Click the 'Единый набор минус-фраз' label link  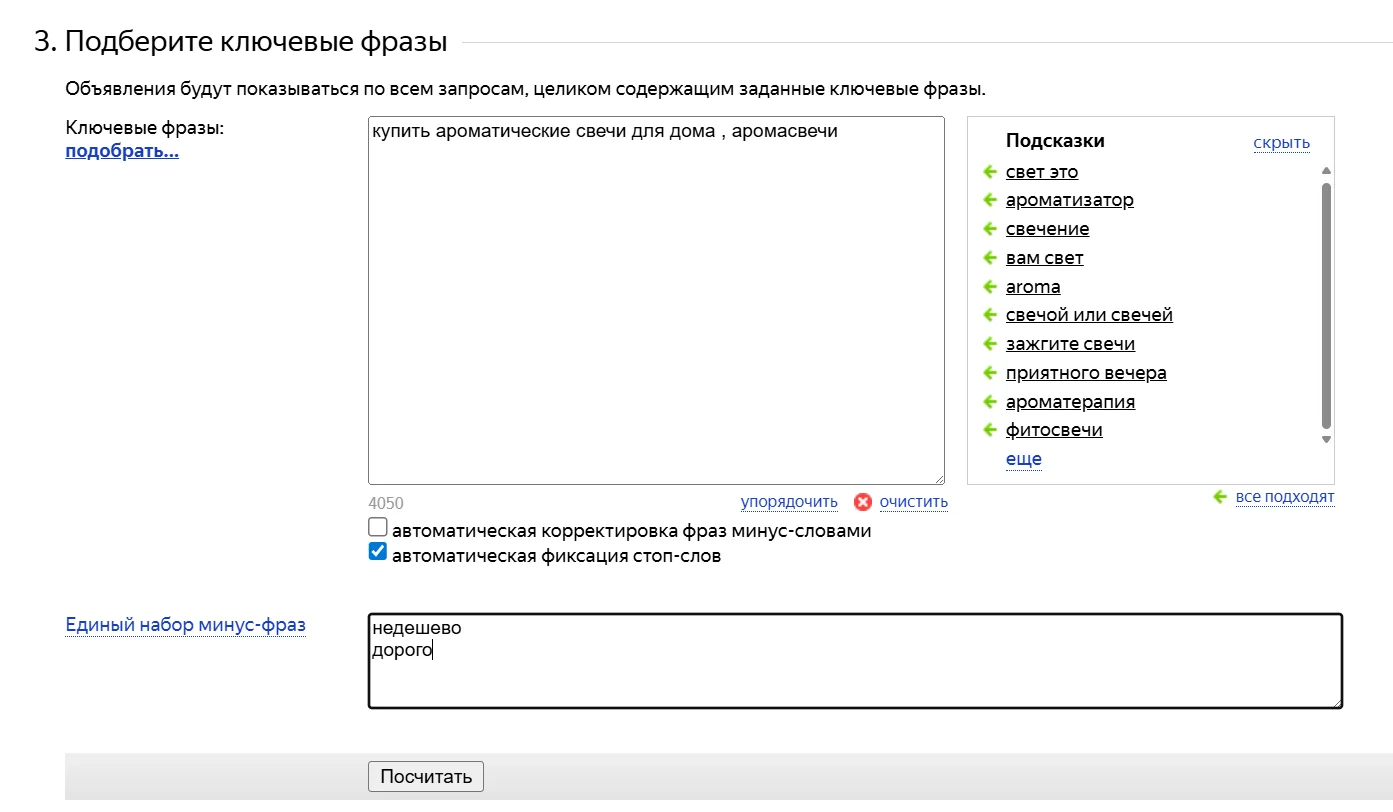pyautogui.click(x=185, y=625)
